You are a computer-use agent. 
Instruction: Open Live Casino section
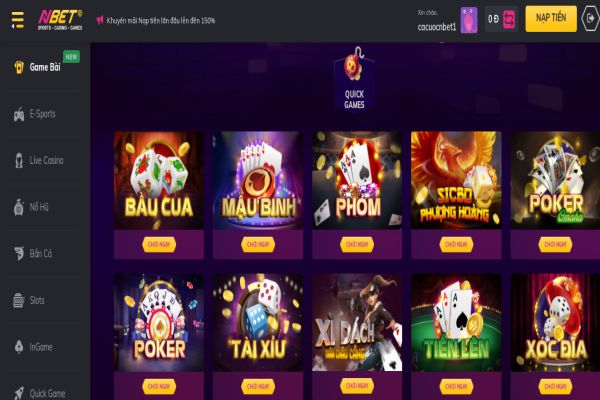pos(45,160)
